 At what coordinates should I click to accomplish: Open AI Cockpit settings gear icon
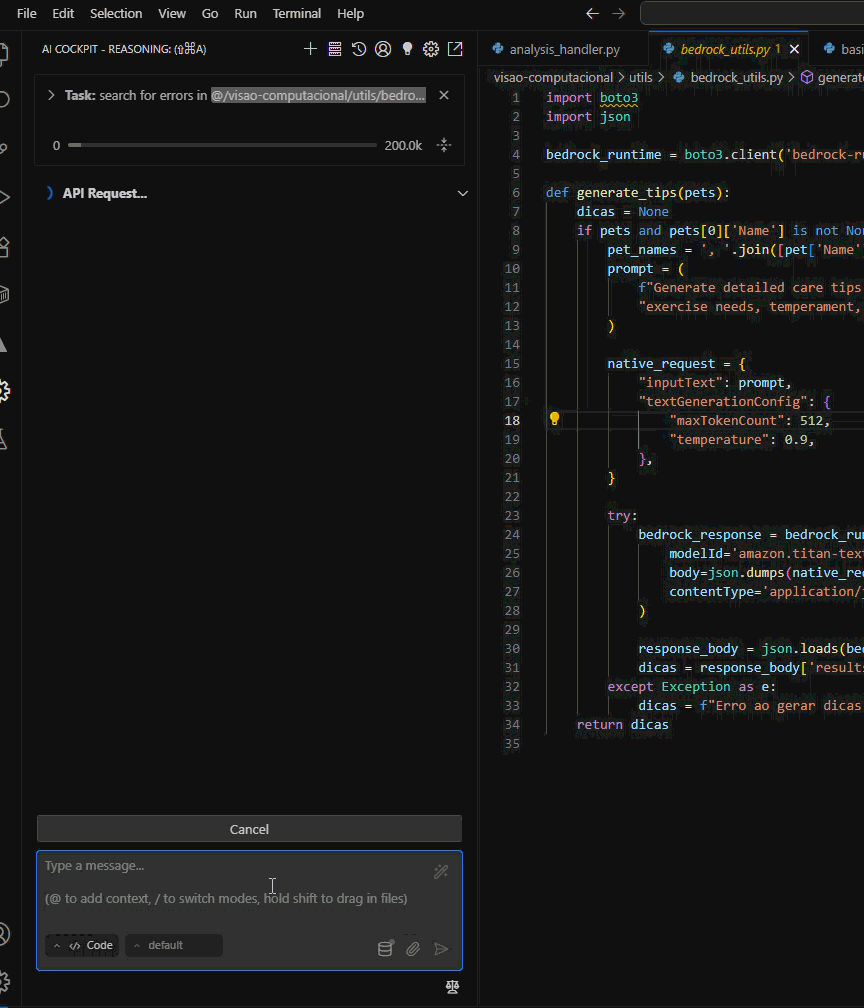tap(431, 48)
